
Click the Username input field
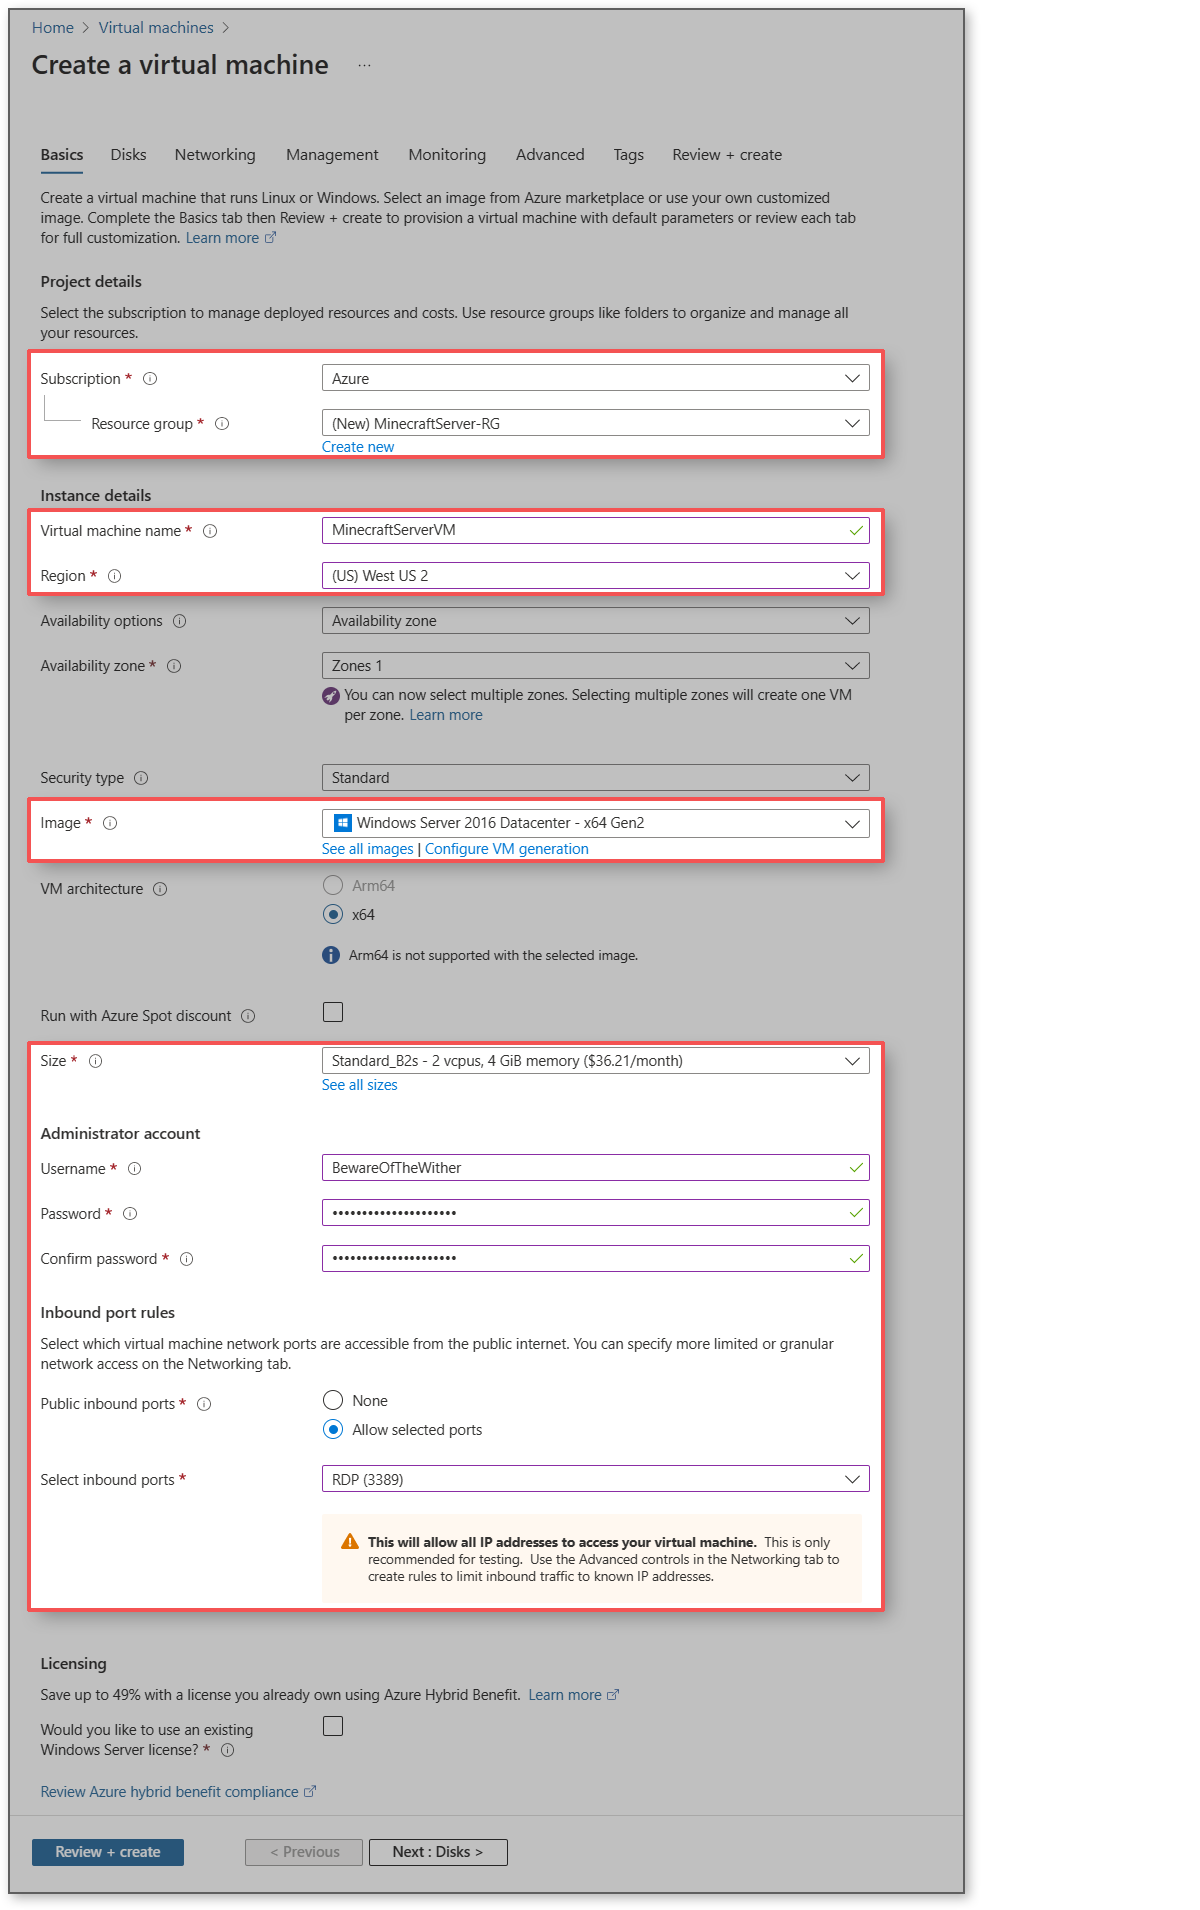tap(596, 1168)
